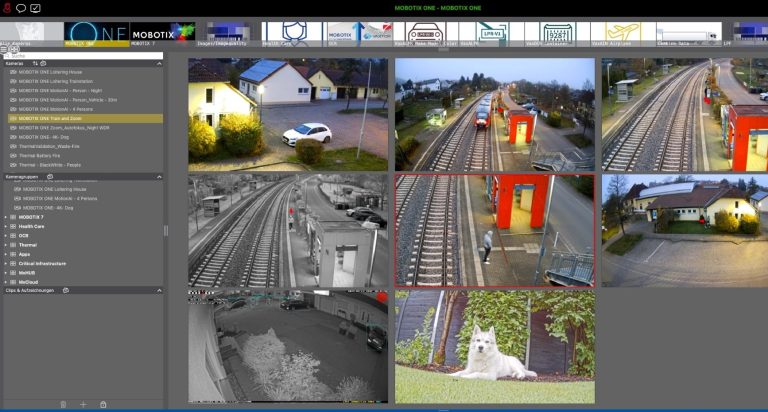Click group grid icon beside Critical Infrastructure
The width and height of the screenshot is (768, 412).
(x=13, y=264)
